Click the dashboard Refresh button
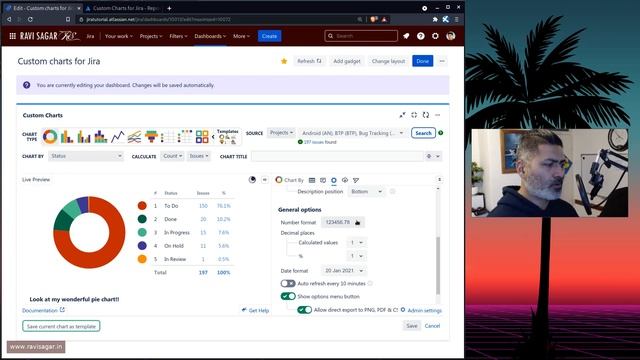 tap(309, 61)
